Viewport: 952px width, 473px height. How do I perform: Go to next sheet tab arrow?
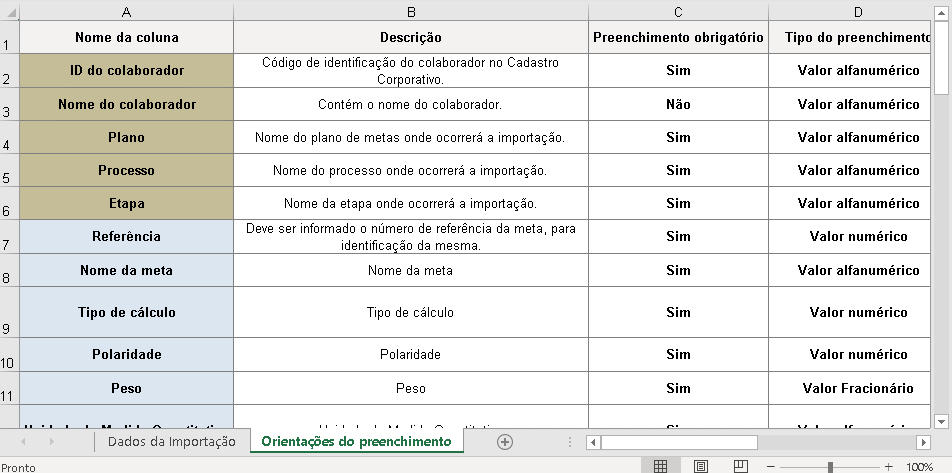pyautogui.click(x=51, y=442)
